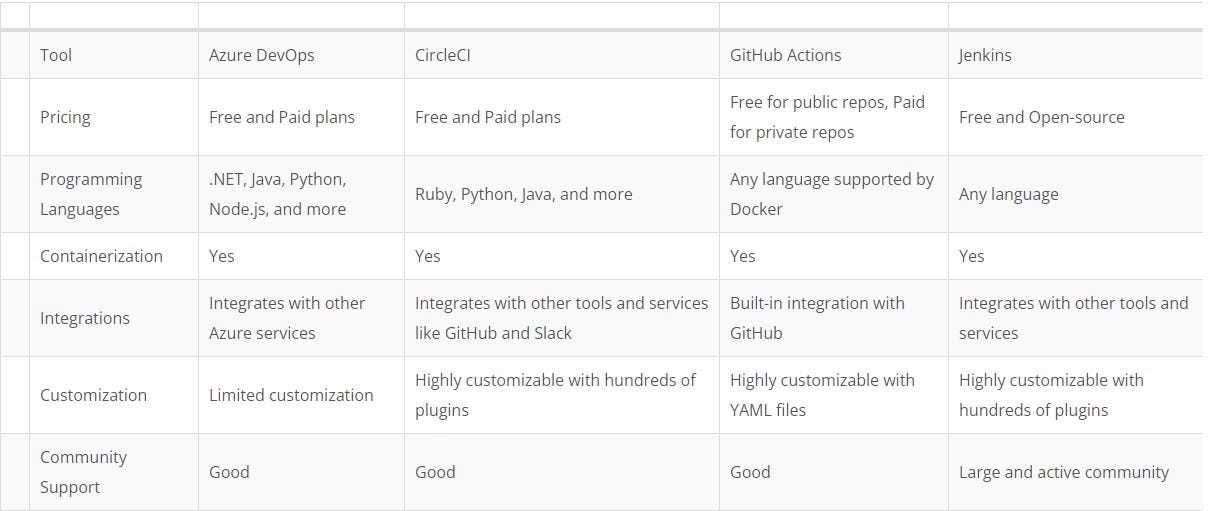Click the Azure DevOps column header cell
The width and height of the screenshot is (1210, 511).
301,55
